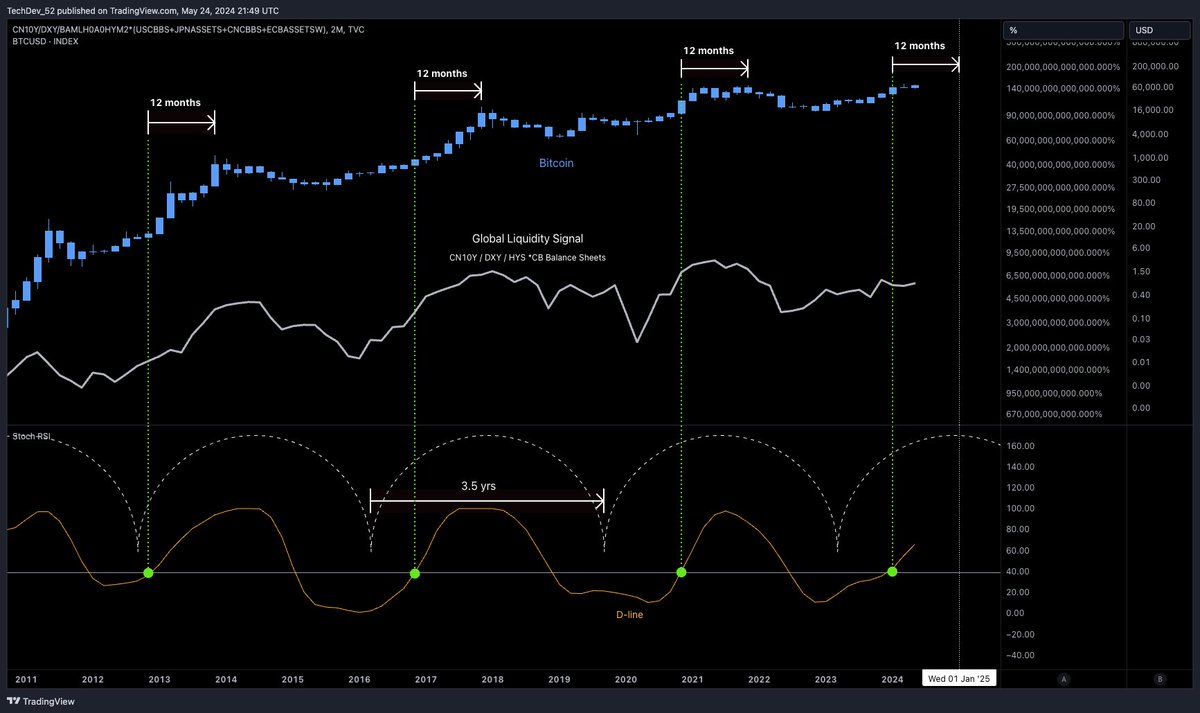Image resolution: width=1200 pixels, height=713 pixels.
Task: Click the 160.00 Stoch RSI scale value
Action: [x=1020, y=446]
